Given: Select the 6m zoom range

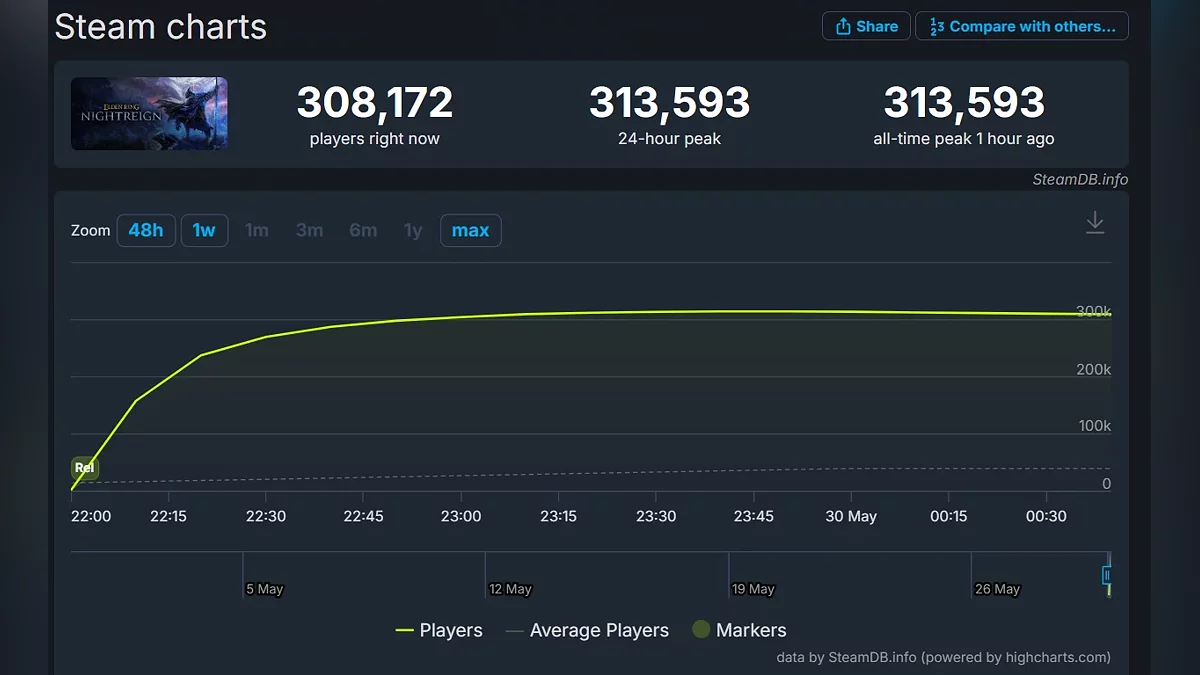Looking at the screenshot, I should (x=363, y=230).
